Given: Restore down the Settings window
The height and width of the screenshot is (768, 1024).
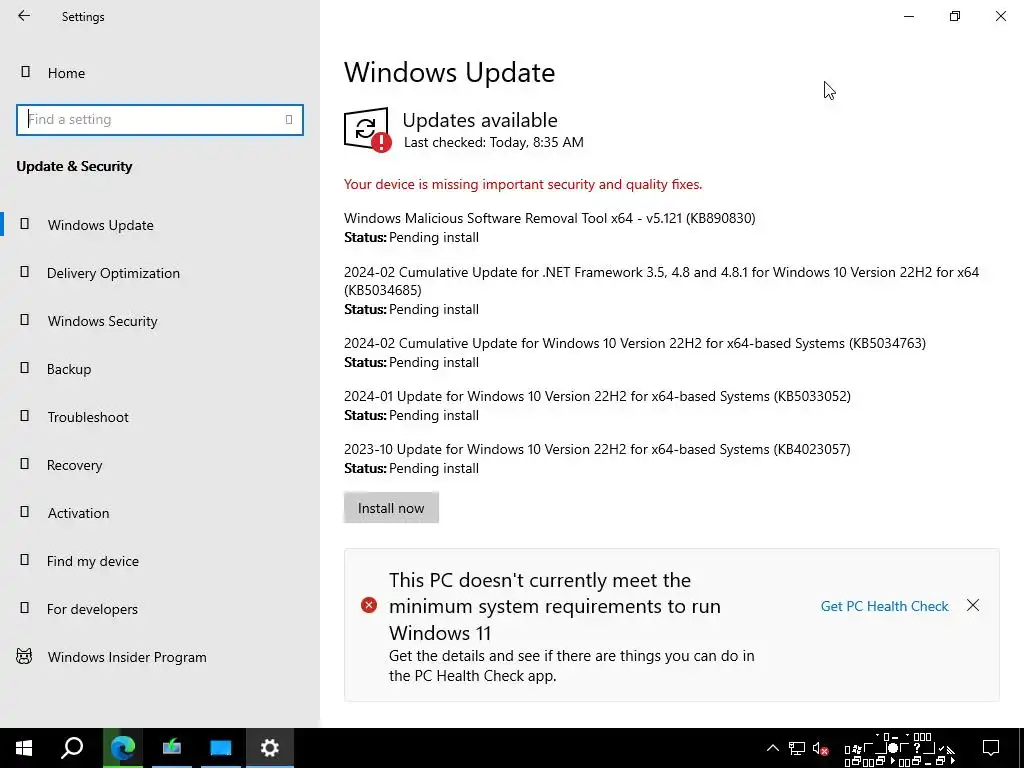Looking at the screenshot, I should [x=955, y=16].
